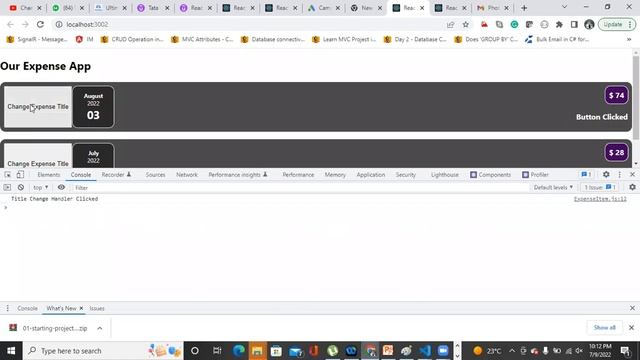
Task: Open the Database connectivity bookmark
Action: tap(273, 39)
